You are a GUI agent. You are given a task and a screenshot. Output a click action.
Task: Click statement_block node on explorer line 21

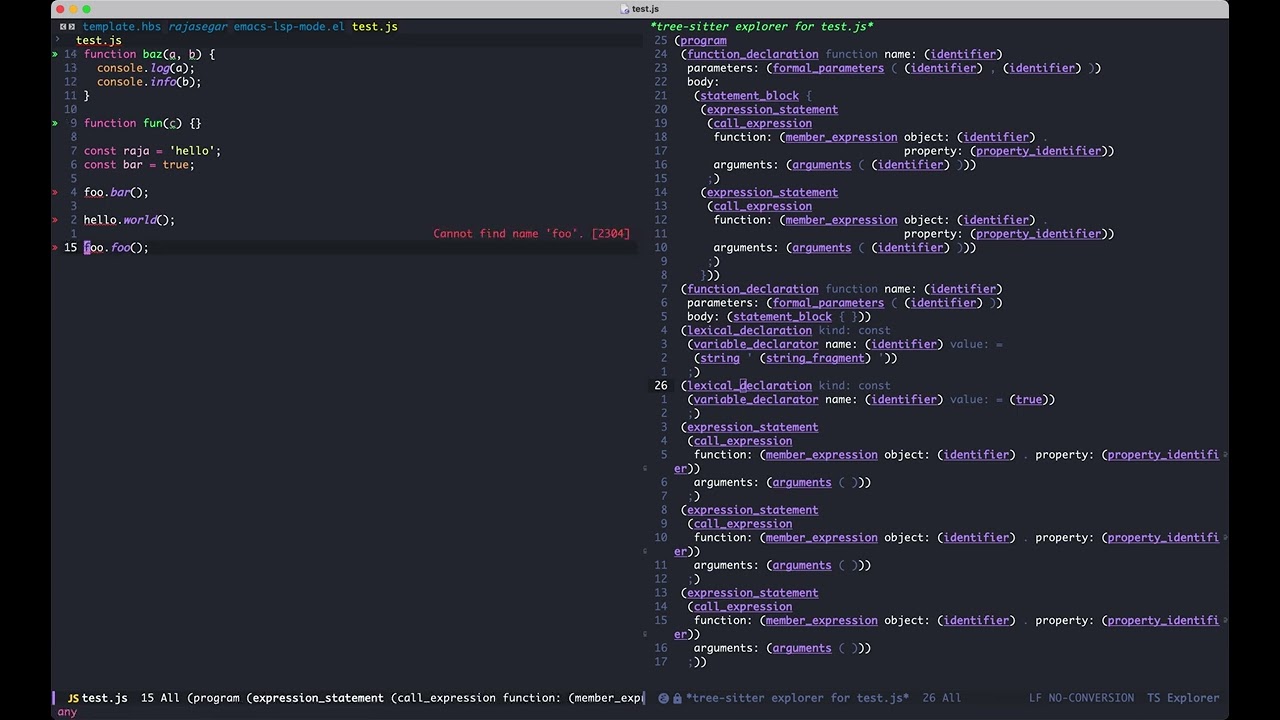(x=749, y=96)
